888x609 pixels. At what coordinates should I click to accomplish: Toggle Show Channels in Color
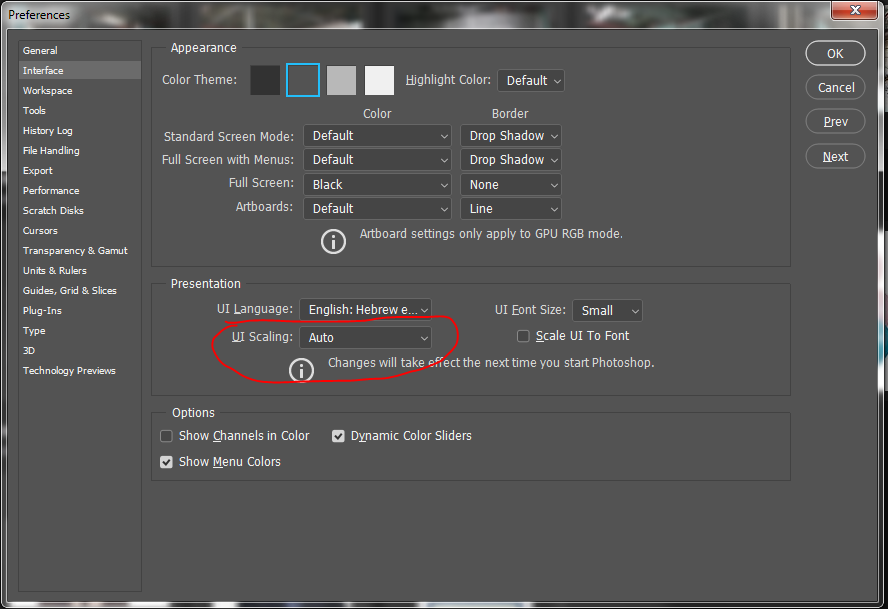(x=166, y=436)
